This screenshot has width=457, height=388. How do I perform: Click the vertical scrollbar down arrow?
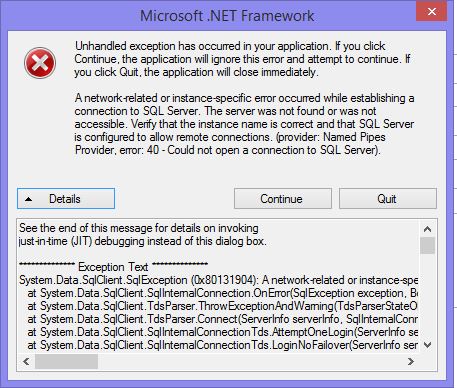pos(427,345)
